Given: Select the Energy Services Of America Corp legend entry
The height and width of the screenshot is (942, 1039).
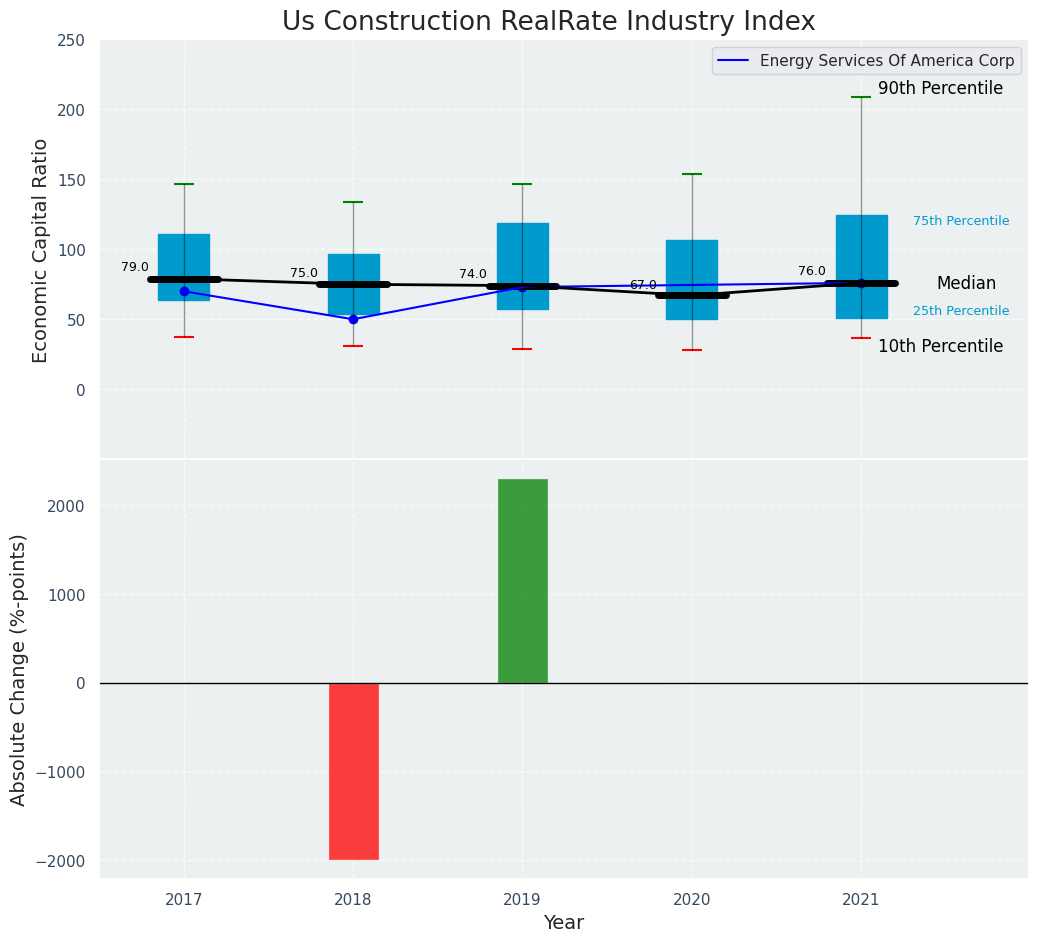Looking at the screenshot, I should (x=886, y=61).
